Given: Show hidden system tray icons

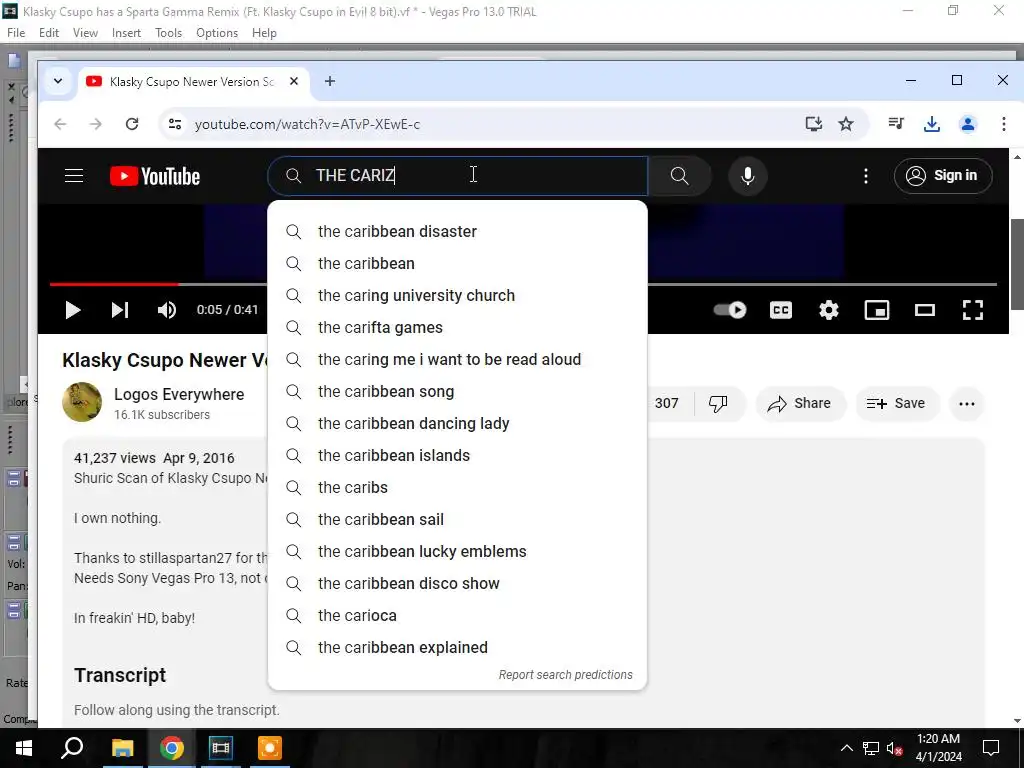Looking at the screenshot, I should [846, 748].
